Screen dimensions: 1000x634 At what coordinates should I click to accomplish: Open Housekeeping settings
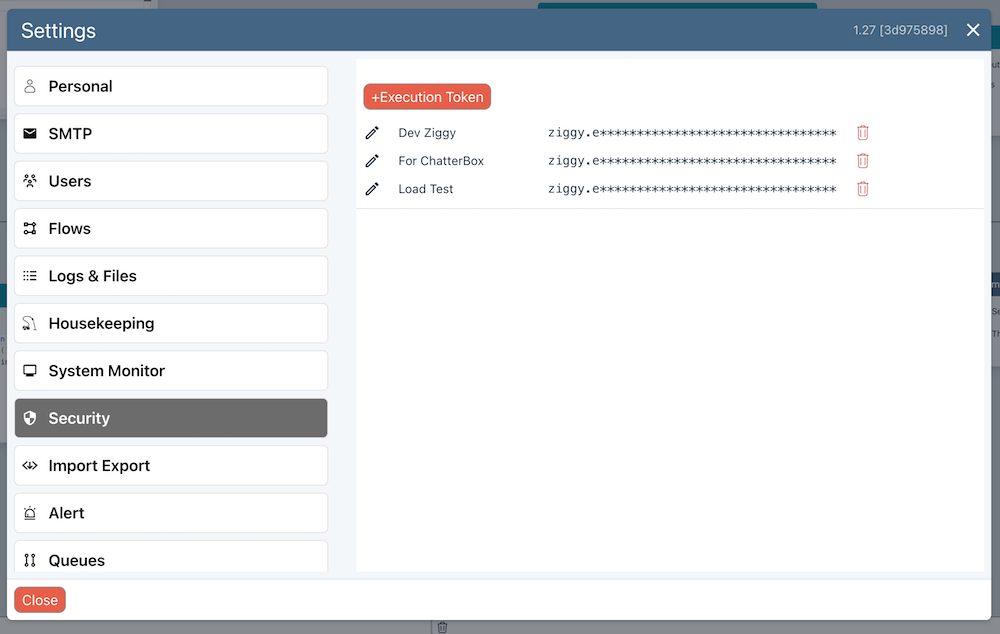(x=171, y=324)
